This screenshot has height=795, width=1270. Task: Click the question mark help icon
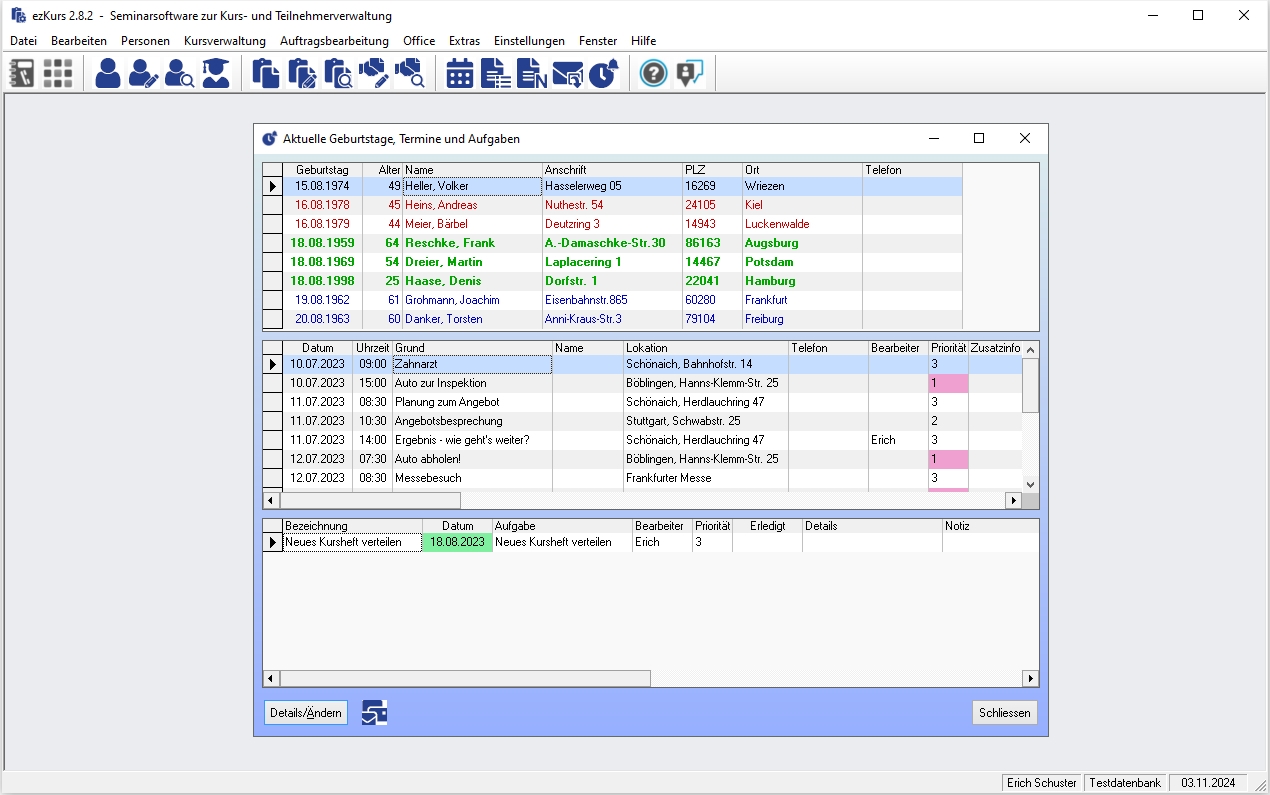pyautogui.click(x=653, y=73)
